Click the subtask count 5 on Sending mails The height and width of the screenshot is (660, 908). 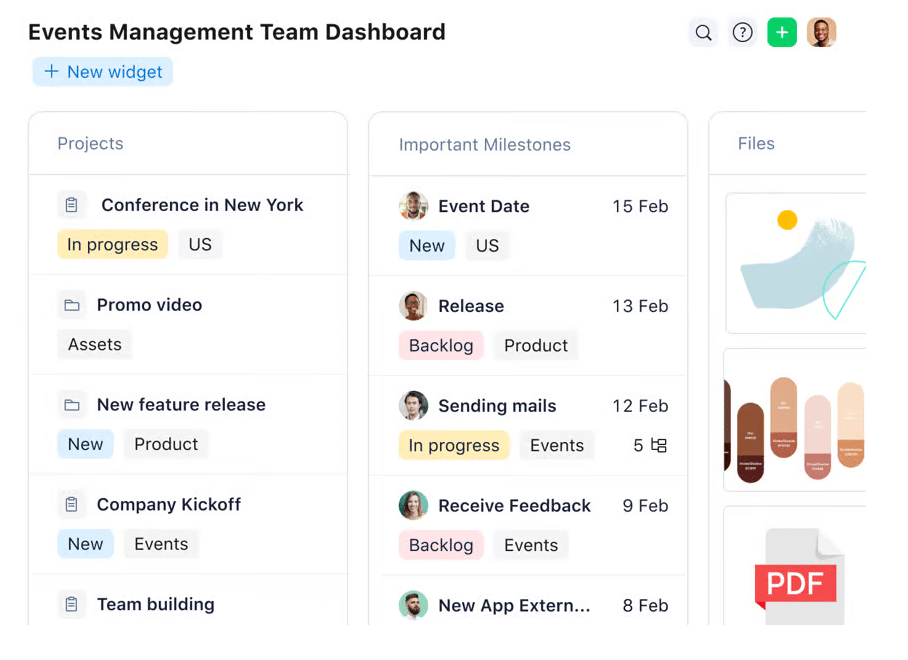(638, 445)
